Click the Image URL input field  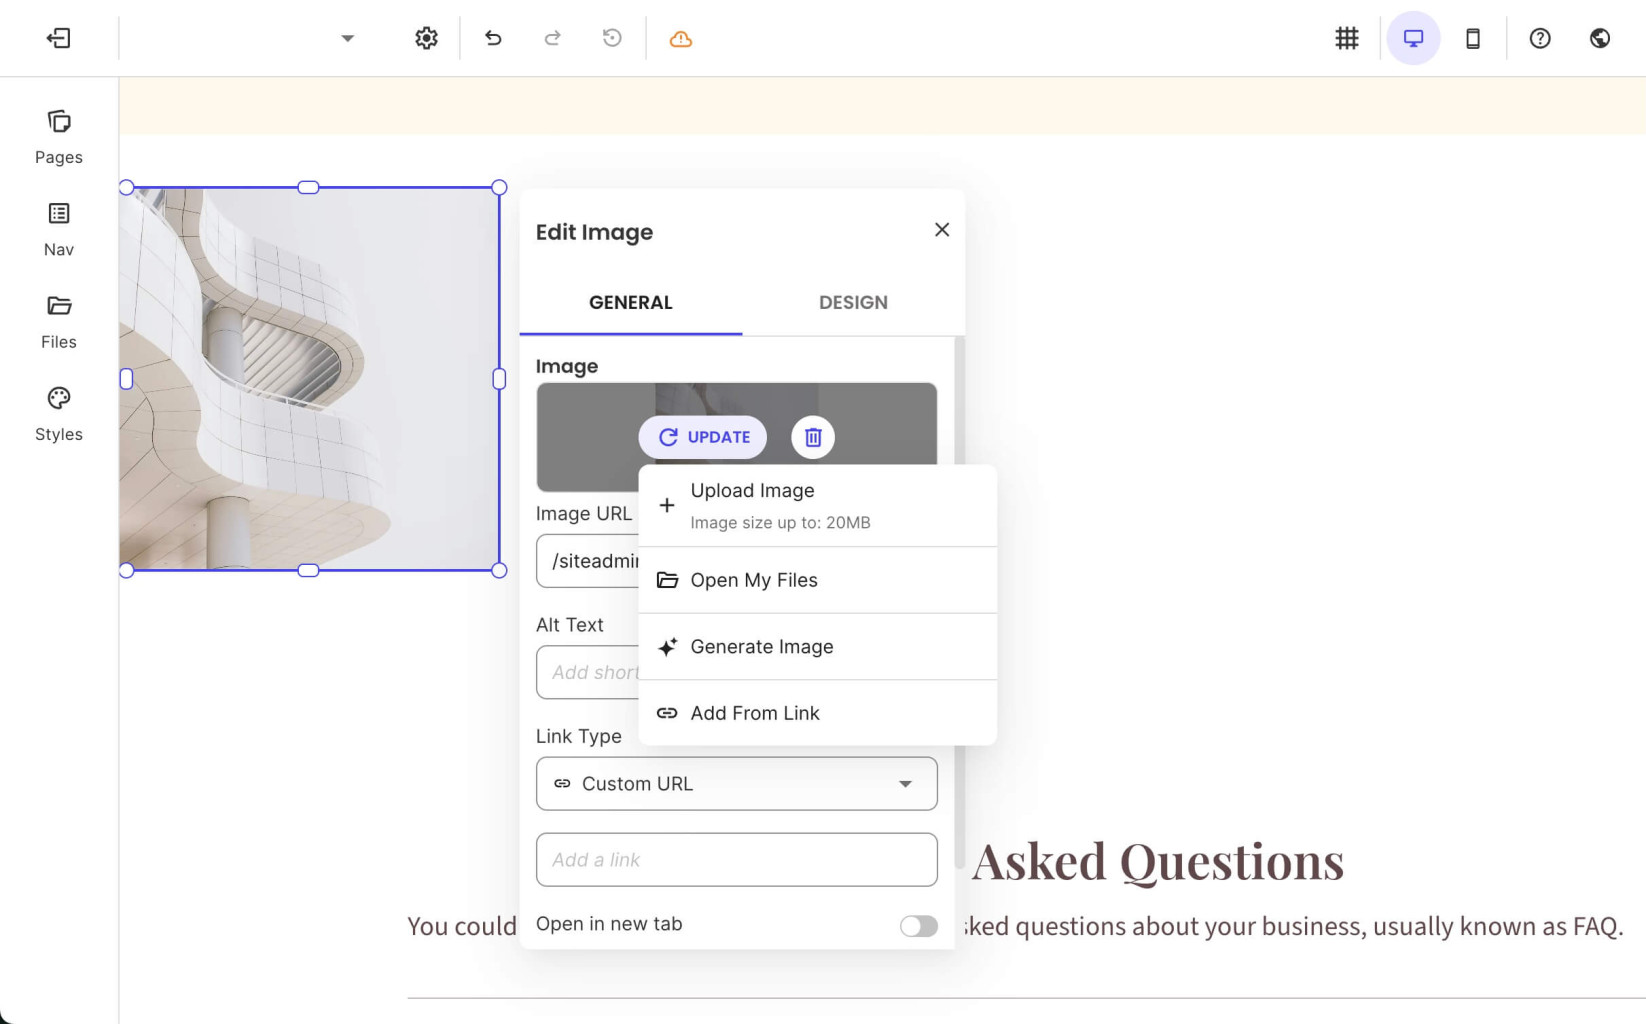(x=588, y=561)
